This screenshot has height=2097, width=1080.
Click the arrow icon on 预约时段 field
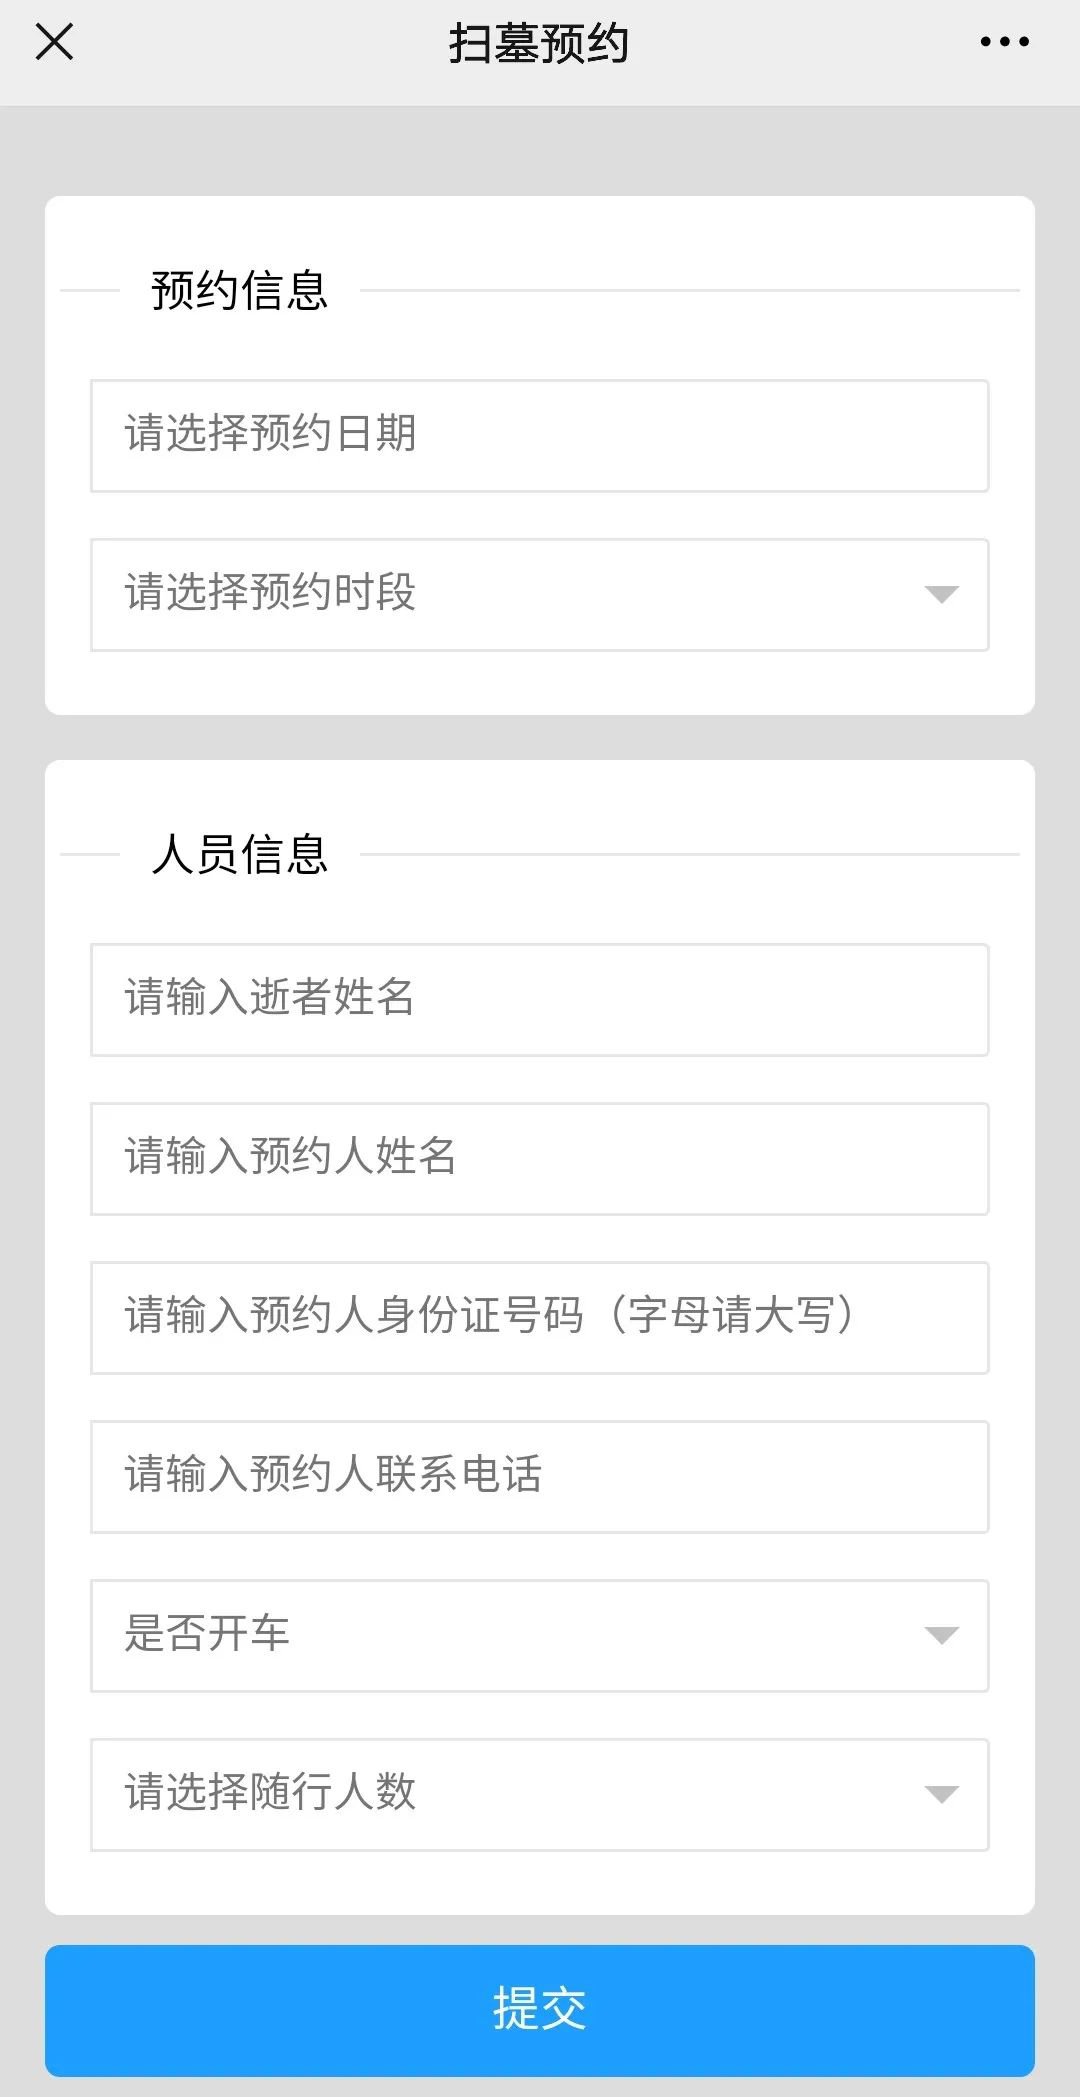click(942, 595)
